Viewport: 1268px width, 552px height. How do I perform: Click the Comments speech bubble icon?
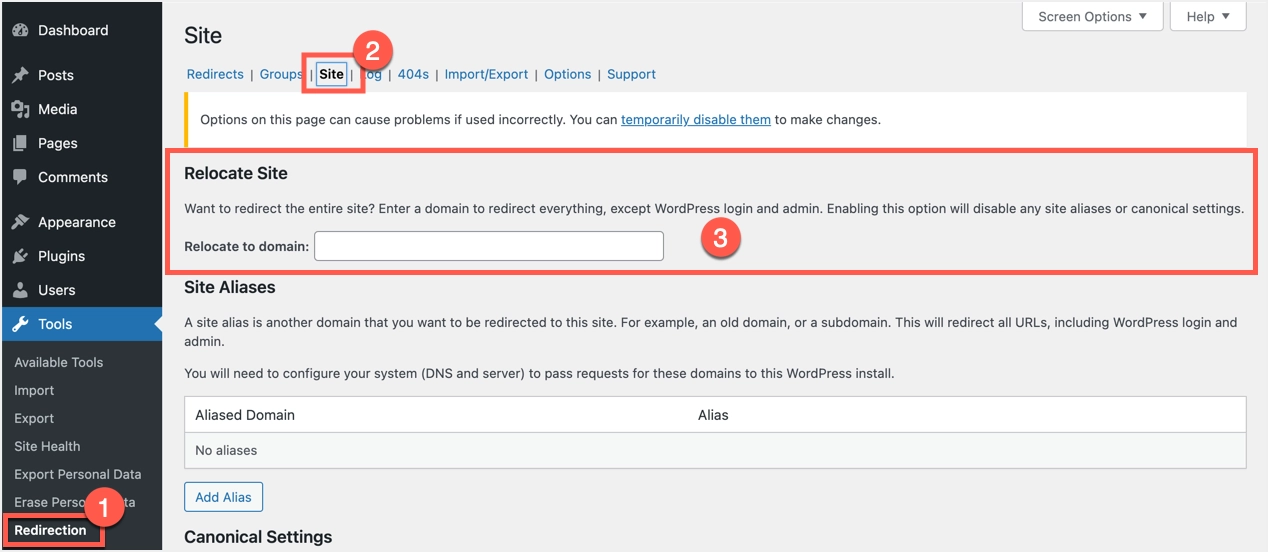20,177
